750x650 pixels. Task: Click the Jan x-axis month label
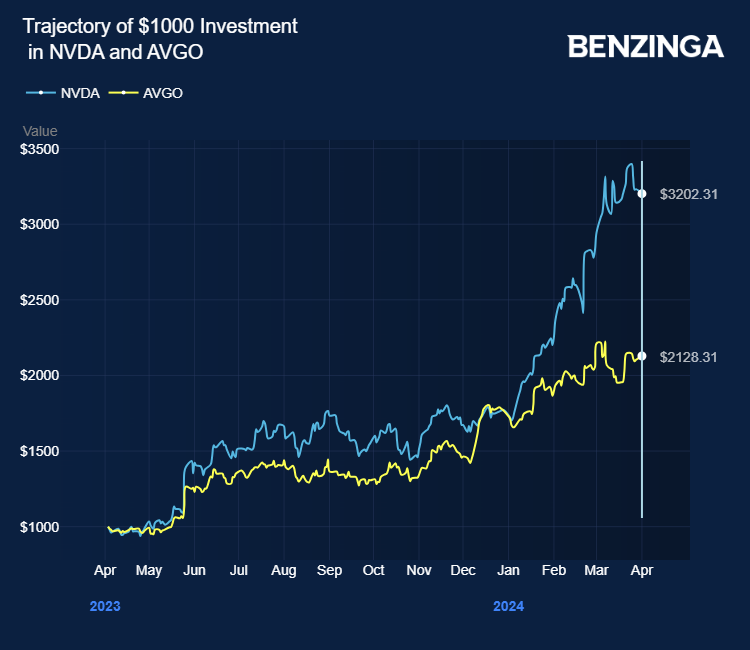[x=508, y=571]
